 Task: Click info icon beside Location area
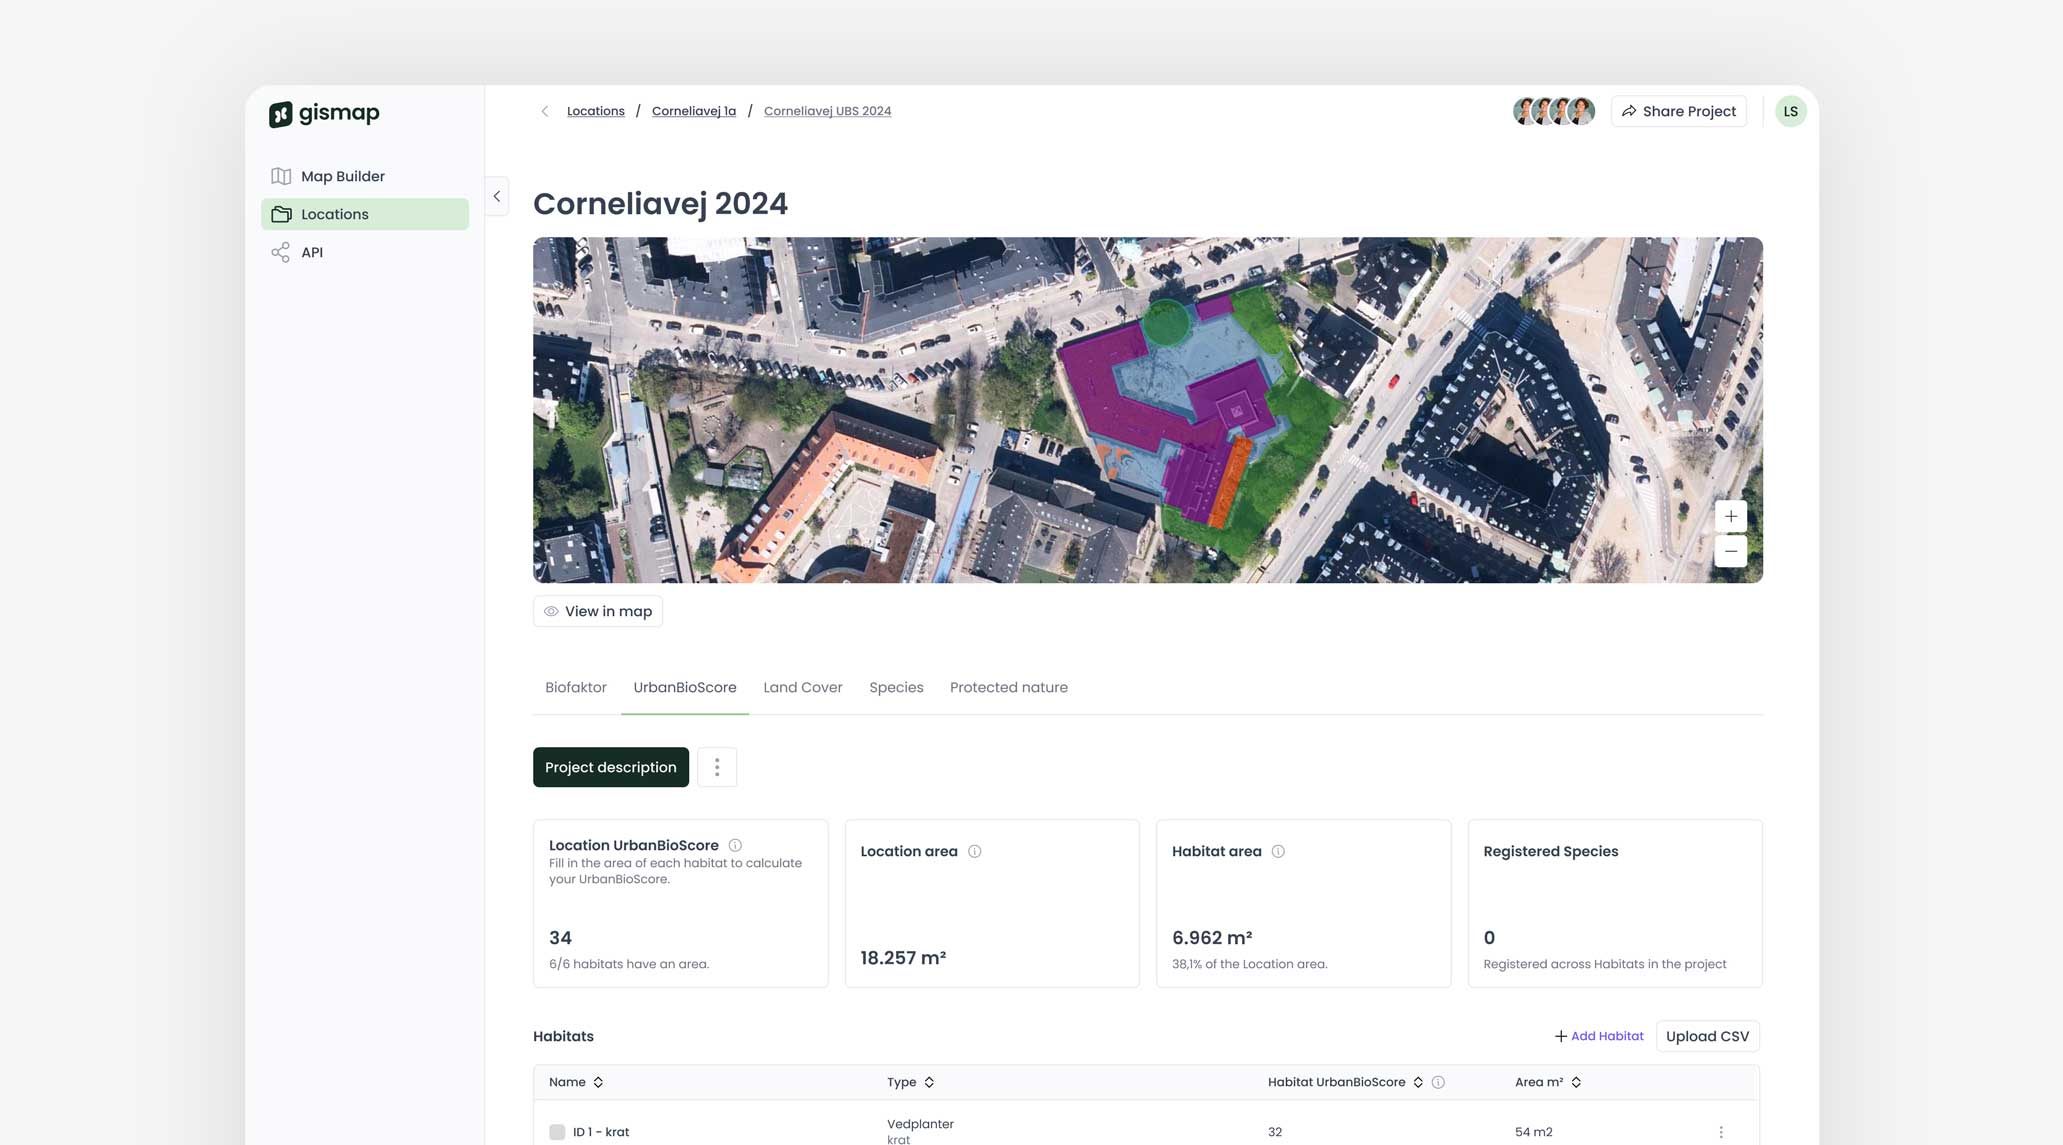[974, 851]
